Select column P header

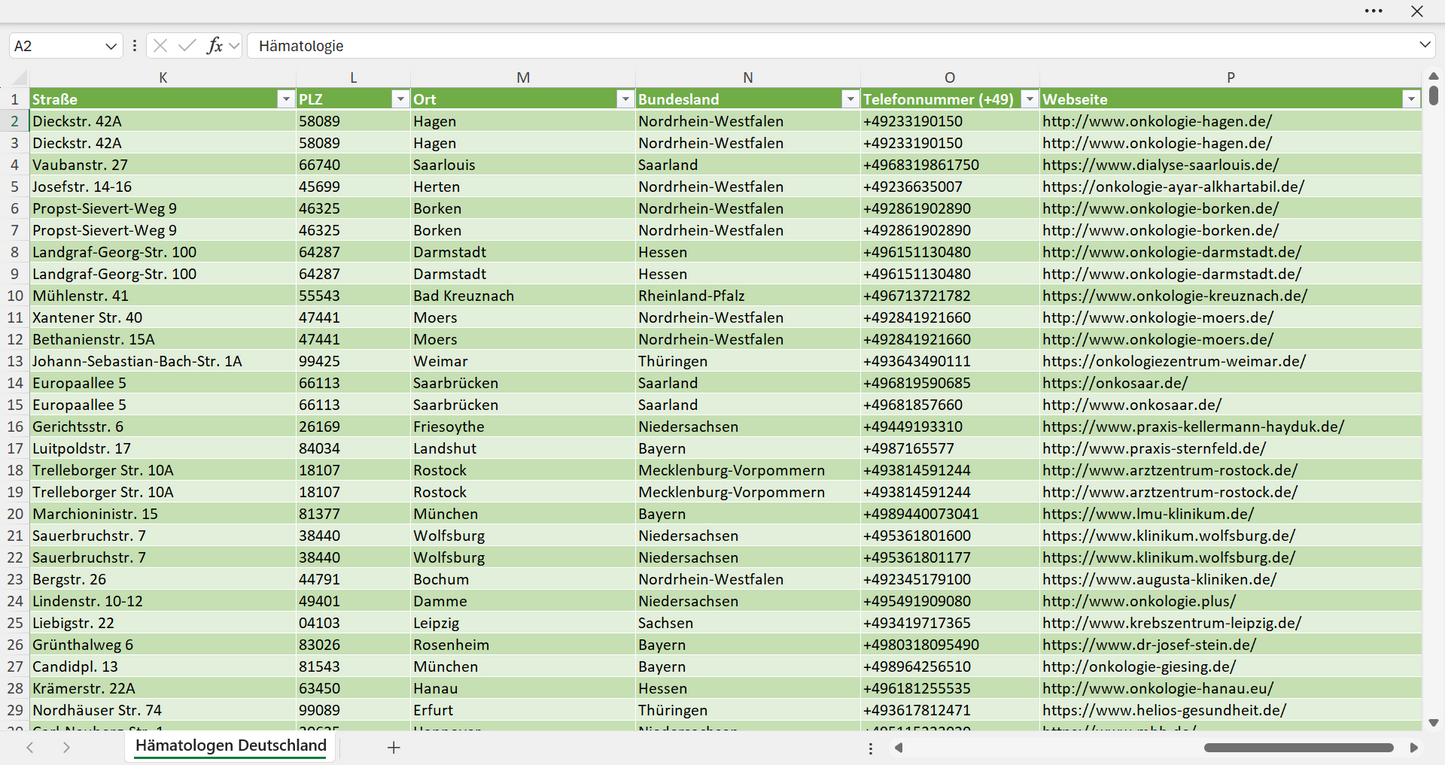click(x=1231, y=77)
